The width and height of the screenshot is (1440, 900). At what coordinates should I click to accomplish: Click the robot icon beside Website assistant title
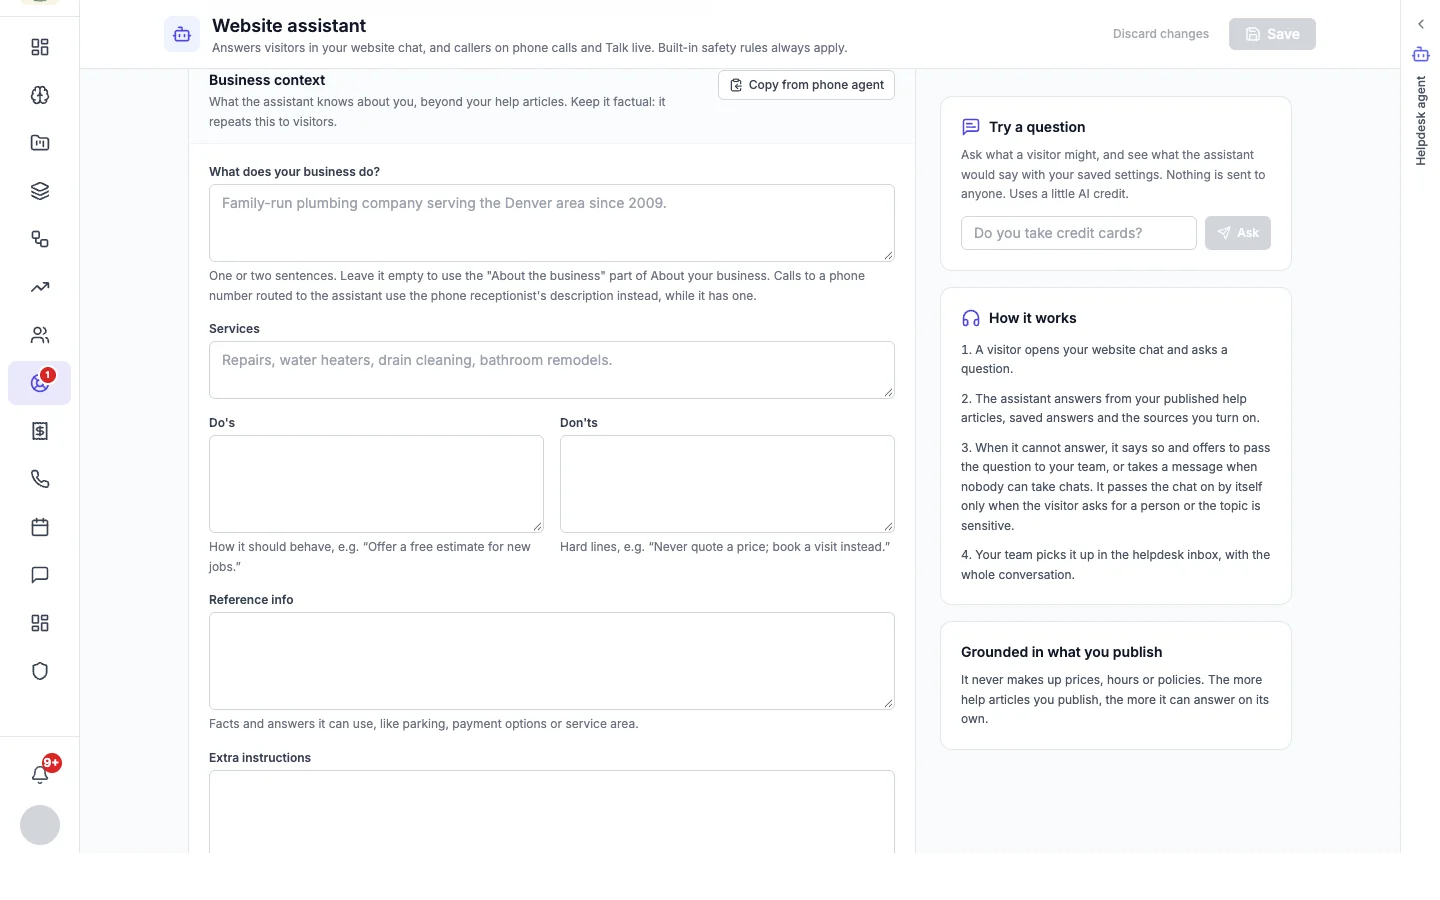tap(182, 34)
